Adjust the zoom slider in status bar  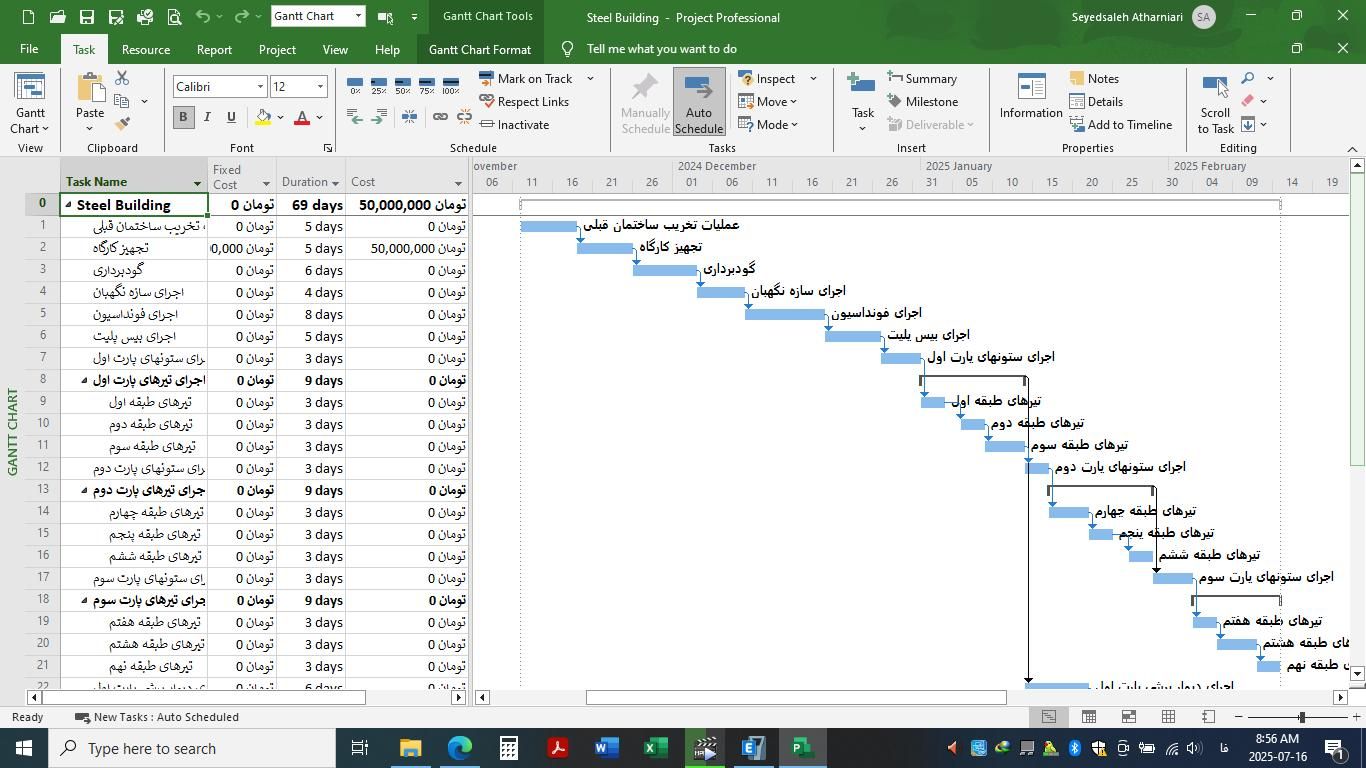(1300, 717)
